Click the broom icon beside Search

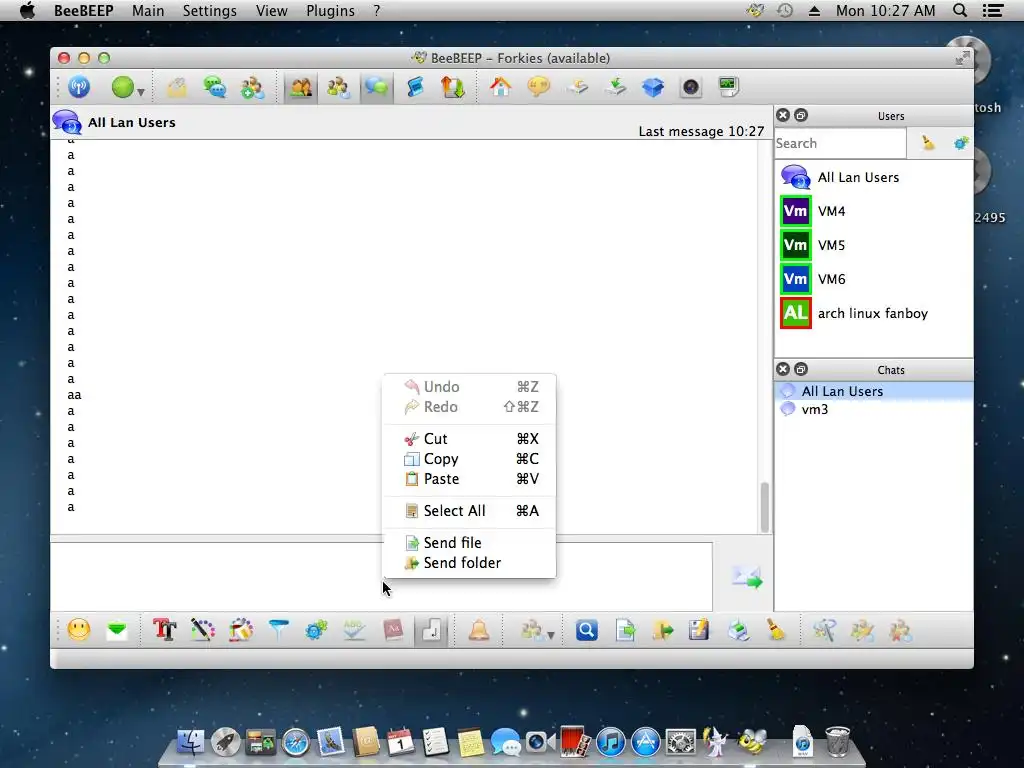[928, 142]
